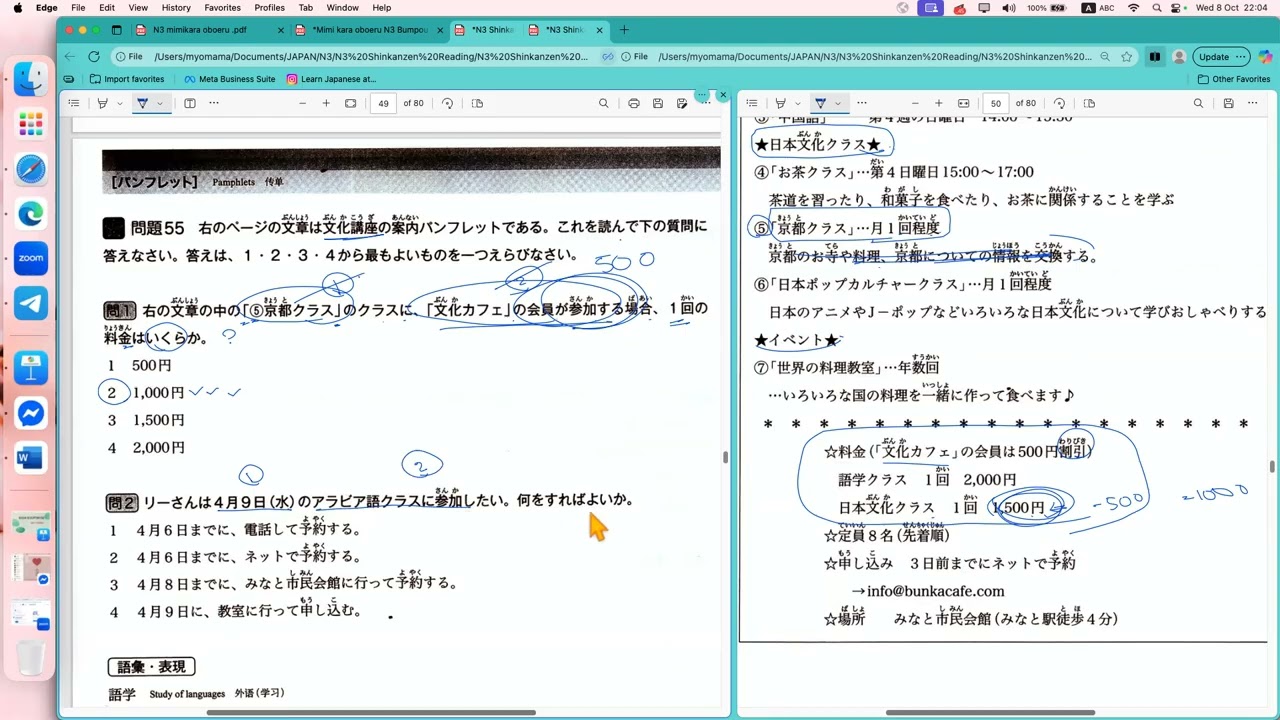Screen dimensions: 1280x720
Task: Click the left PDF vertical scrollbar
Action: [x=725, y=458]
